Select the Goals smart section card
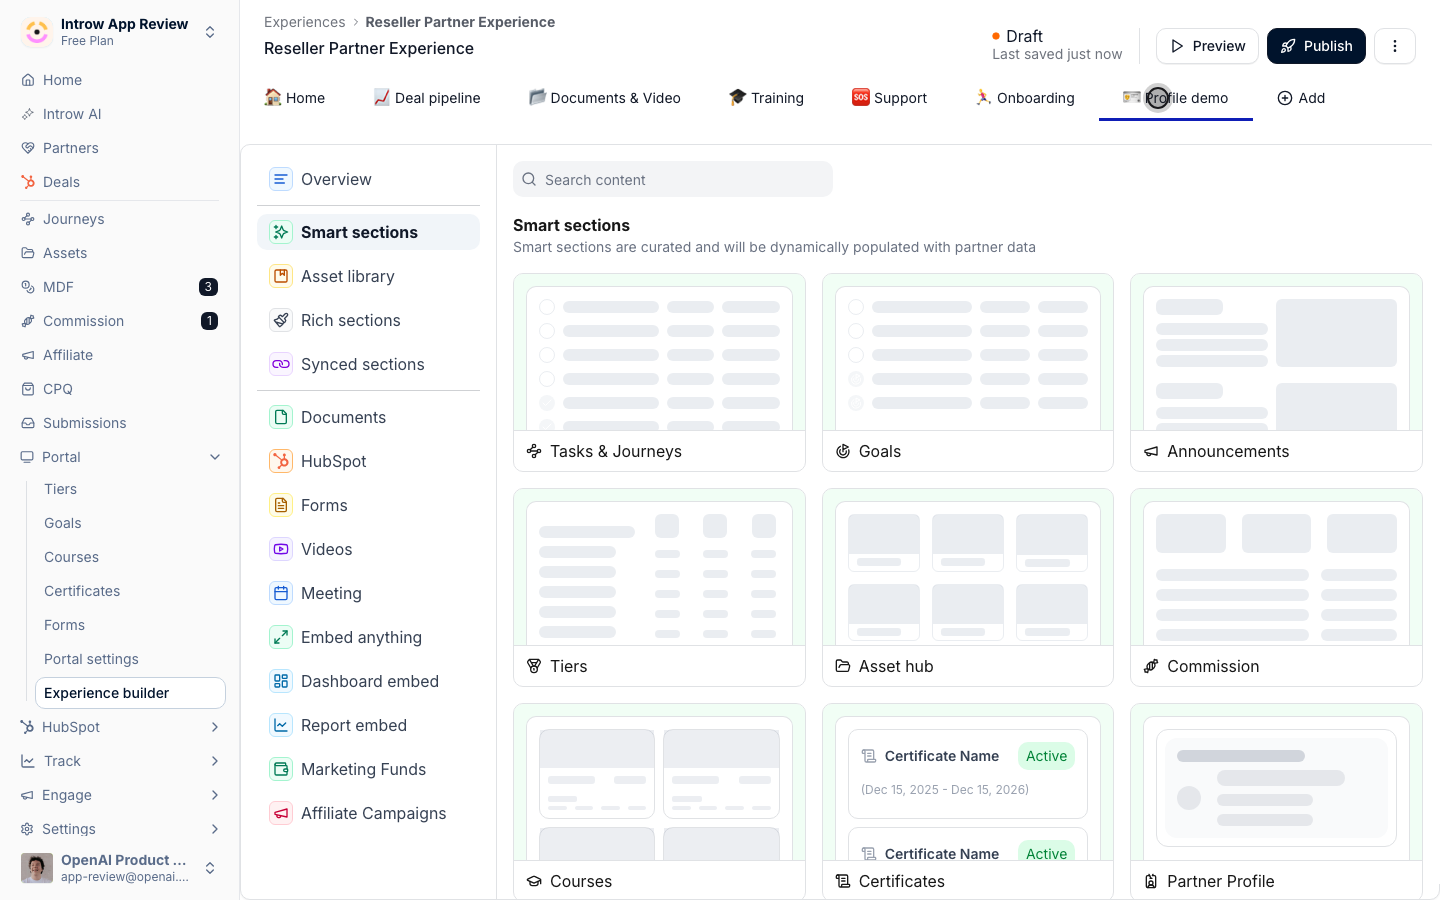Image resolution: width=1440 pixels, height=900 pixels. coord(968,372)
